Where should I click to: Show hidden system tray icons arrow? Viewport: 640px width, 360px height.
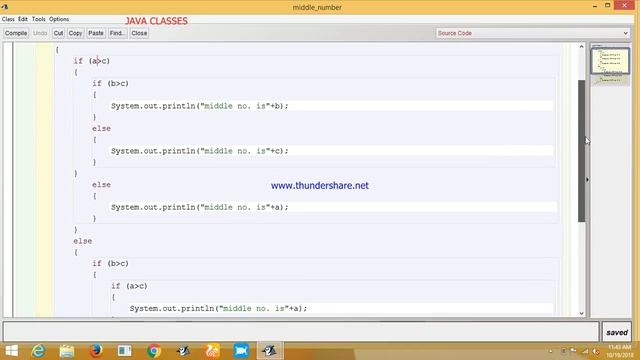(551, 351)
